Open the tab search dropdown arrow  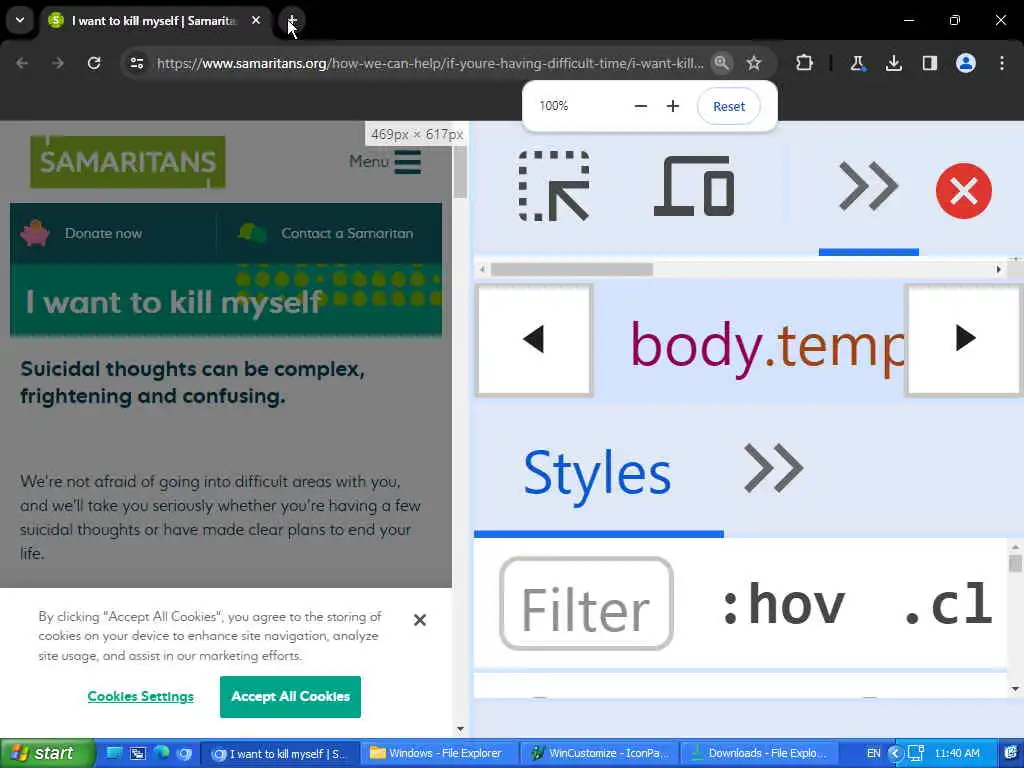point(20,20)
